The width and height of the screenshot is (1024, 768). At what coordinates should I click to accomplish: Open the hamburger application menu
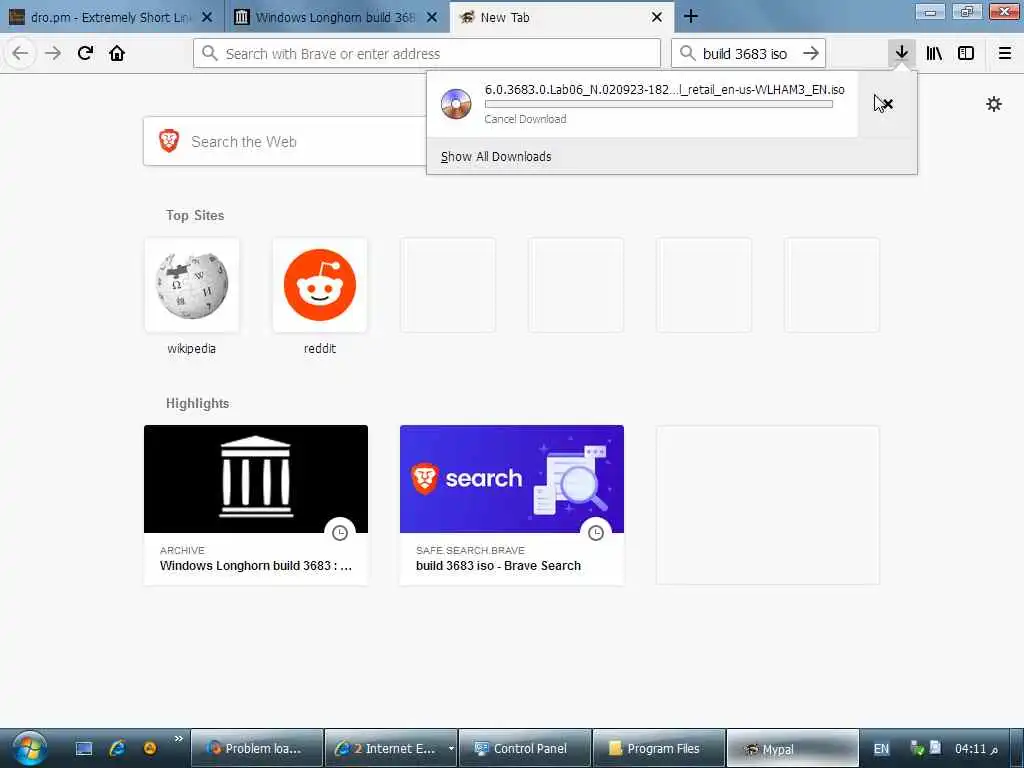pyautogui.click(x=1004, y=53)
